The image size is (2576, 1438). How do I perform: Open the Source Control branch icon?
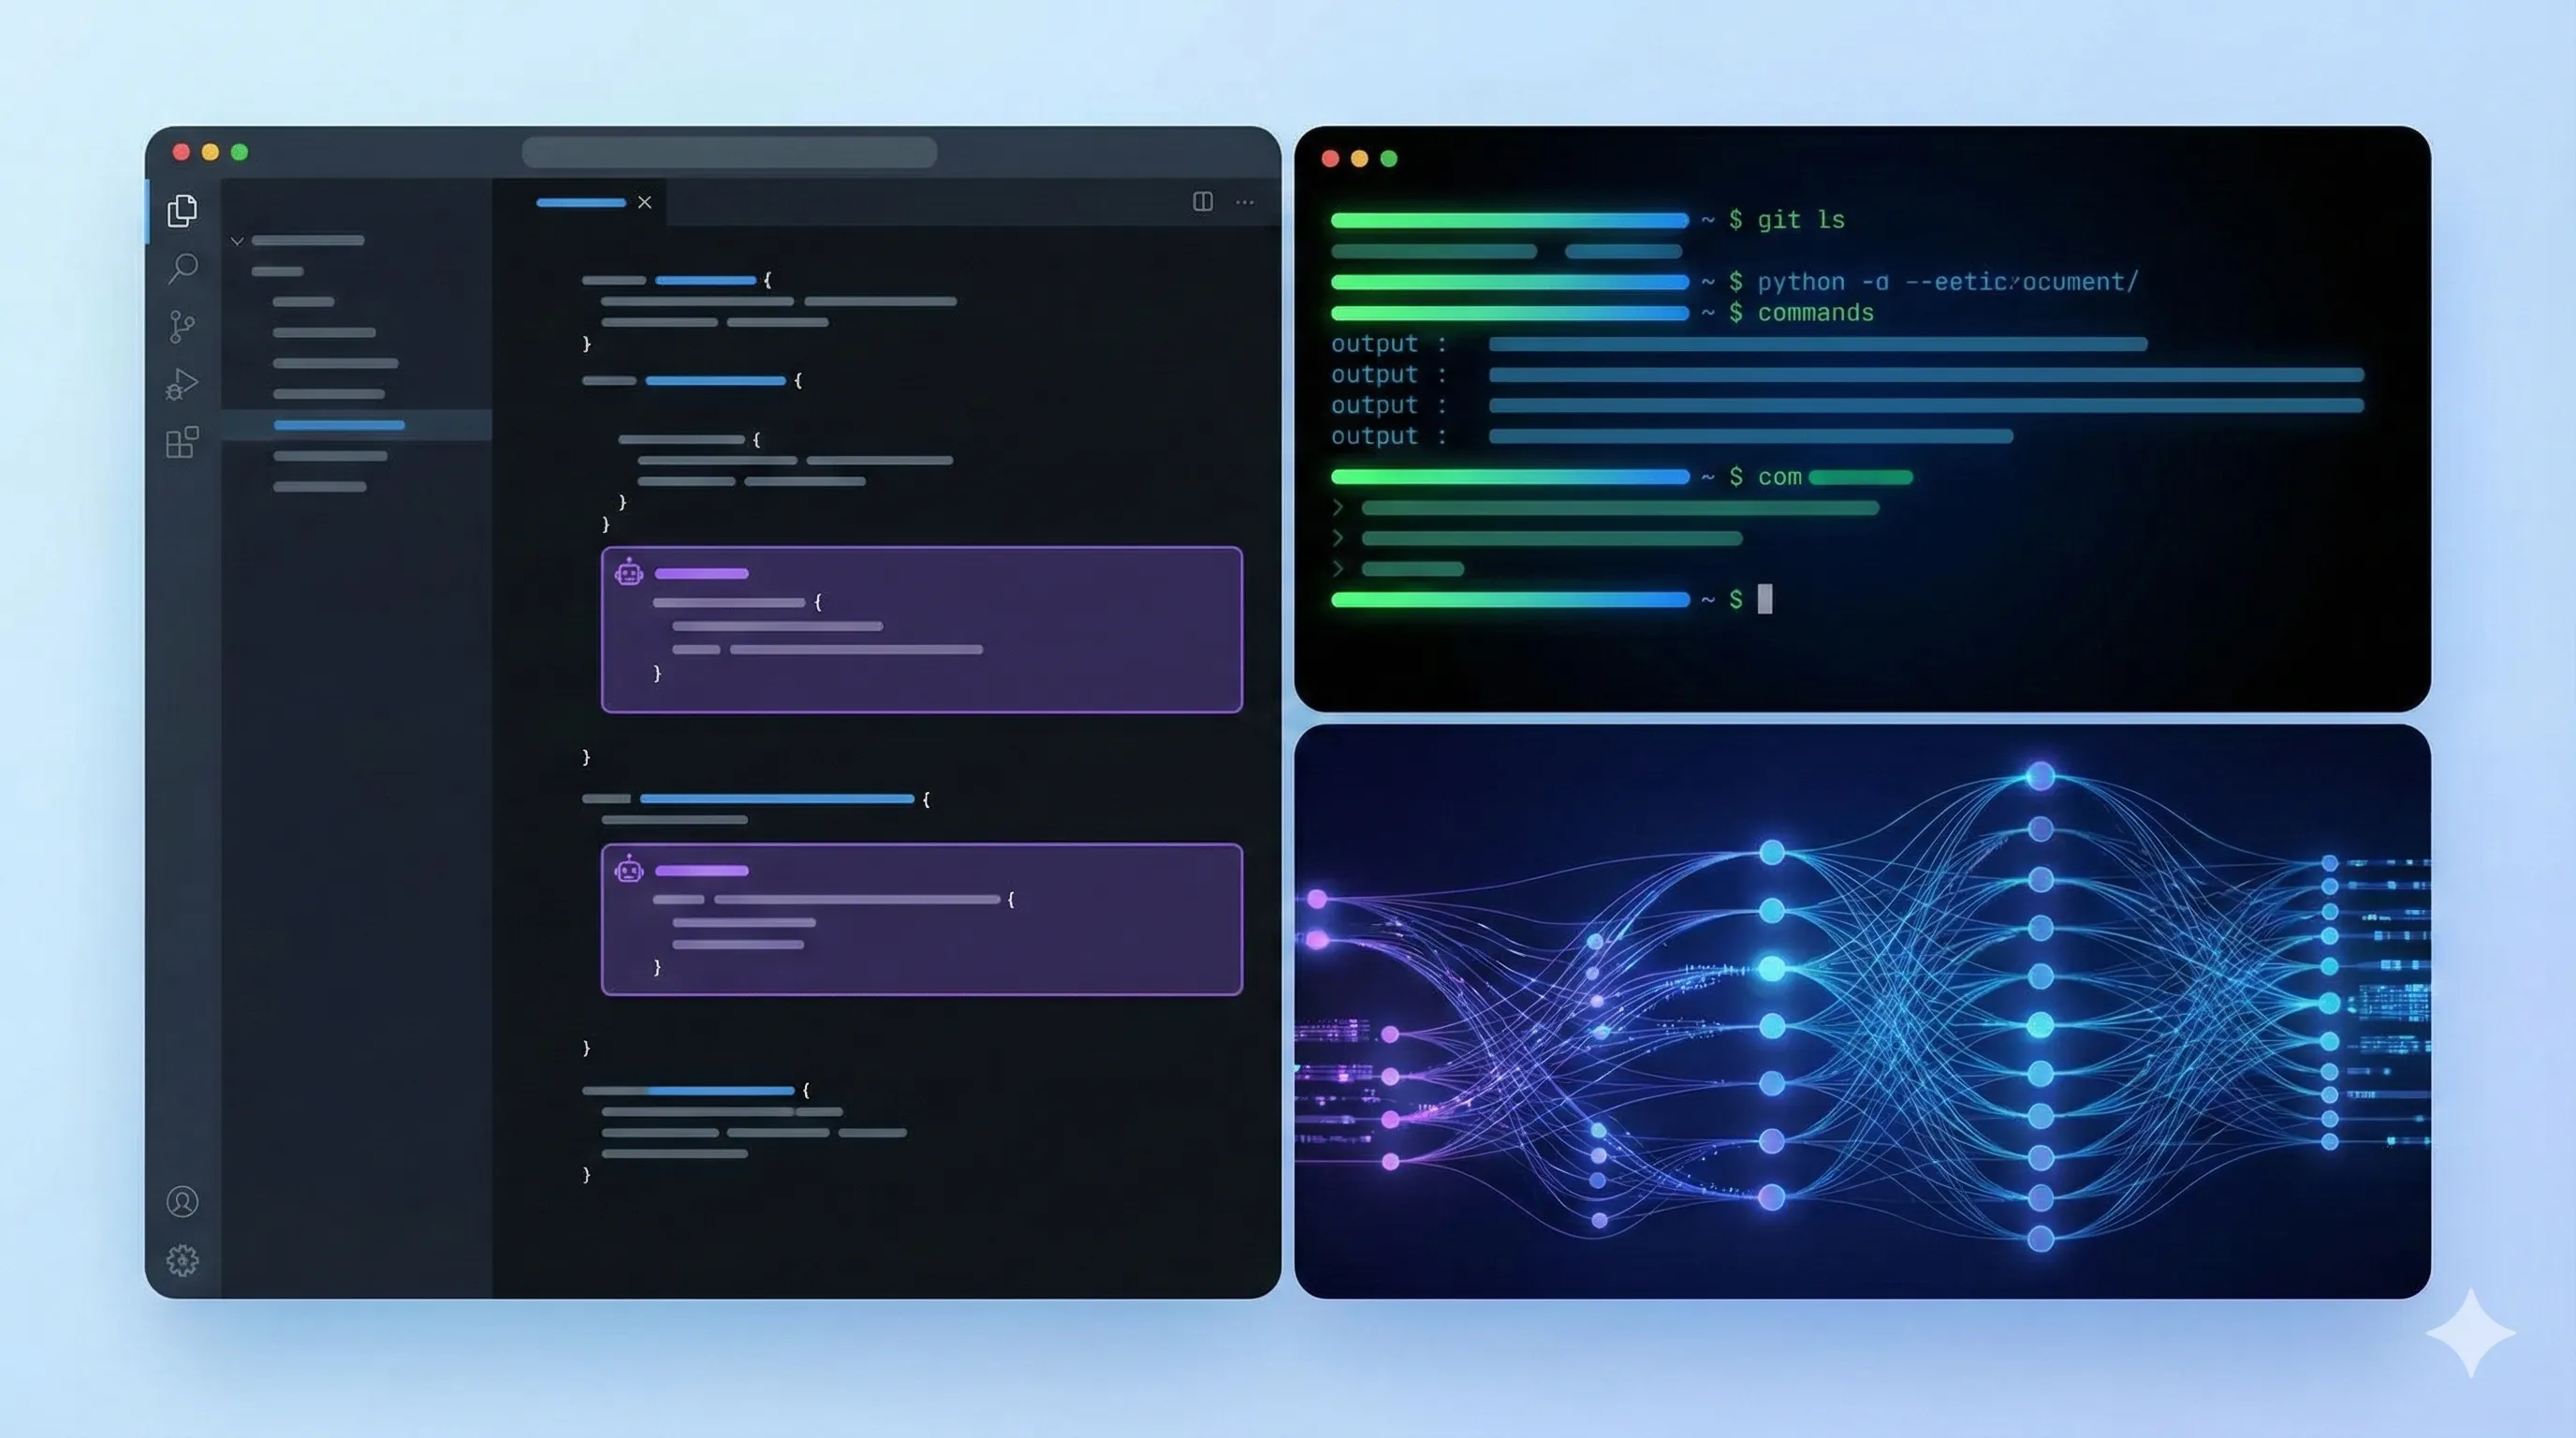(x=182, y=326)
